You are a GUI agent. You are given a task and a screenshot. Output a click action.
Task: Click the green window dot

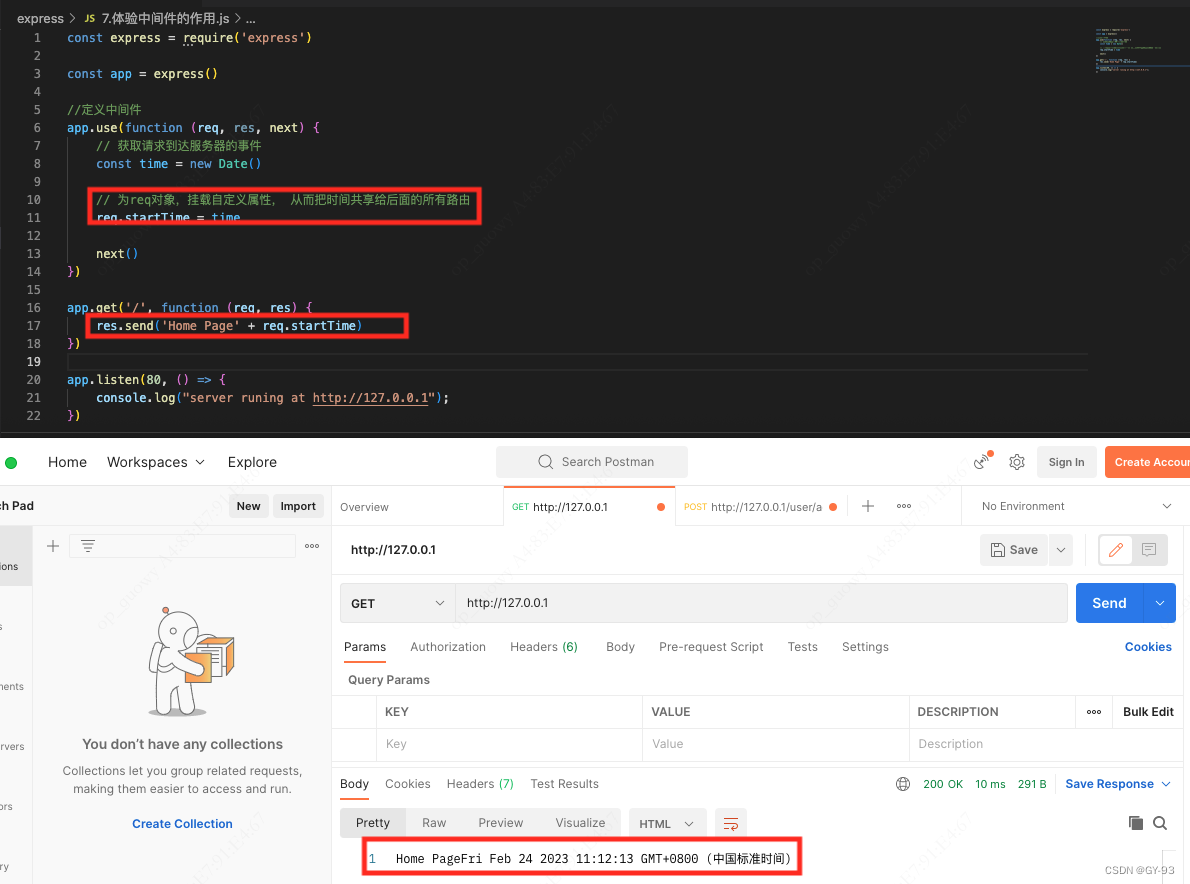[x=11, y=463]
